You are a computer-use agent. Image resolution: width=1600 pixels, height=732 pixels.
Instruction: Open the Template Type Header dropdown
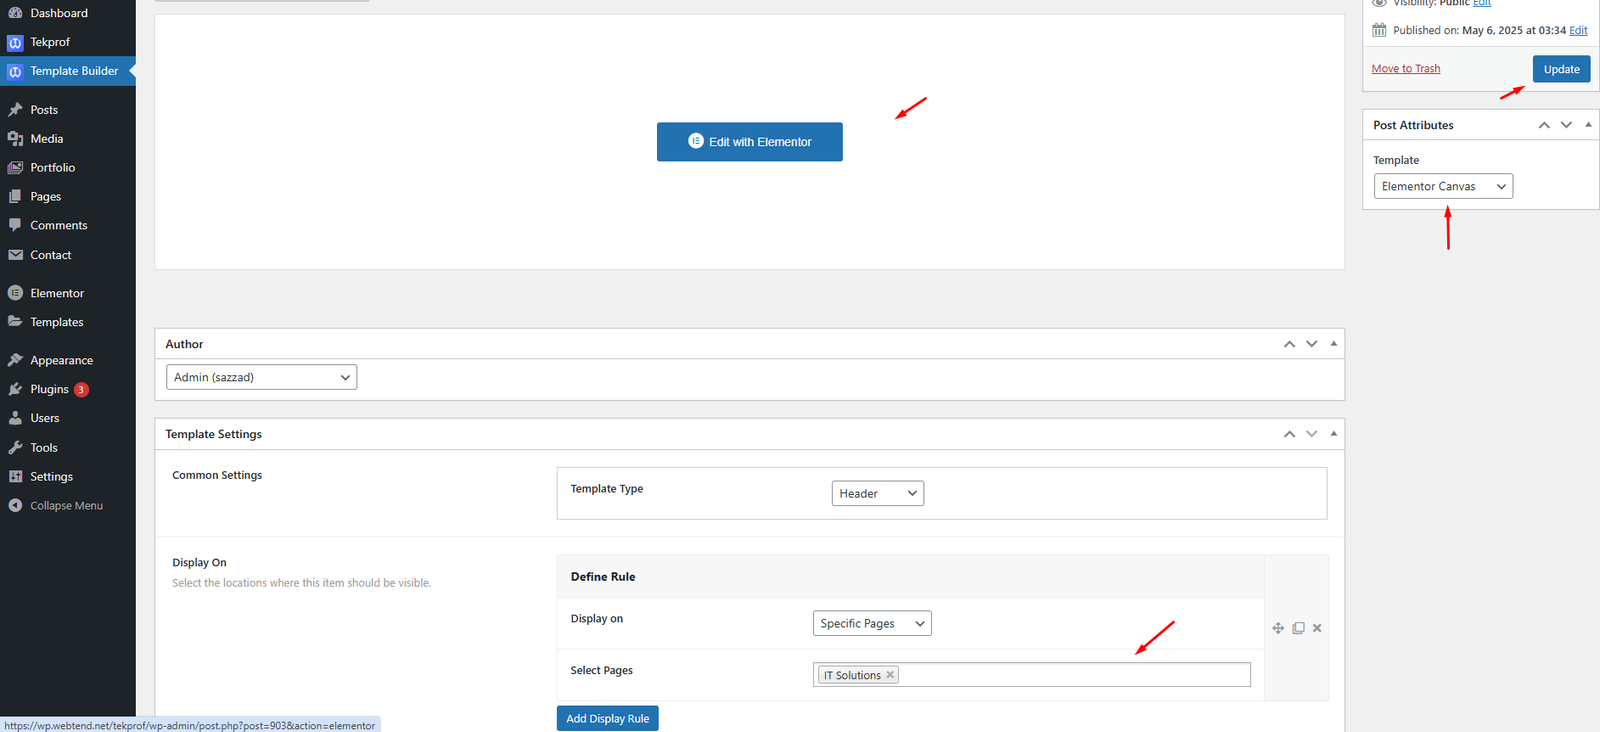pyautogui.click(x=877, y=493)
